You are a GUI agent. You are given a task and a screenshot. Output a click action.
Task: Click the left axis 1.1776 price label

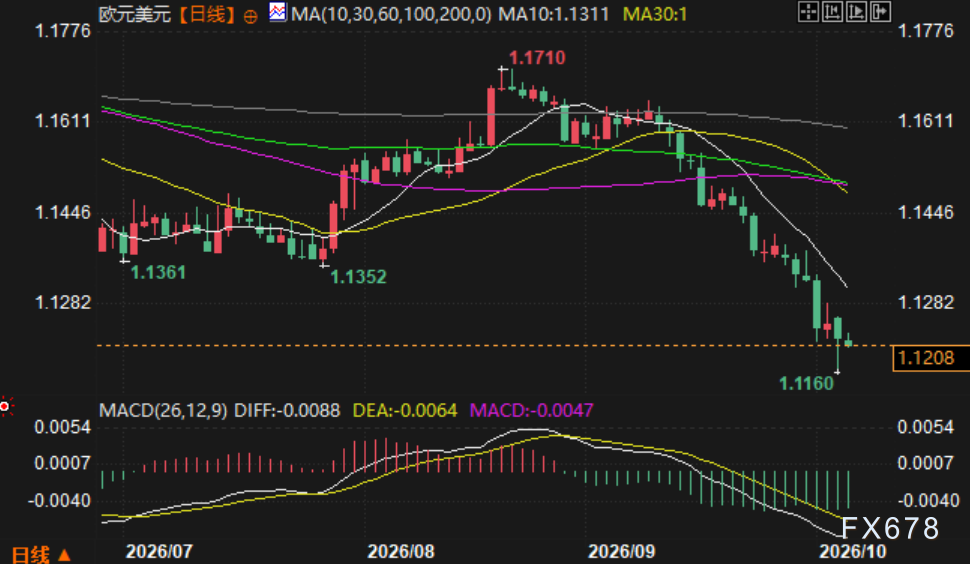point(62,31)
